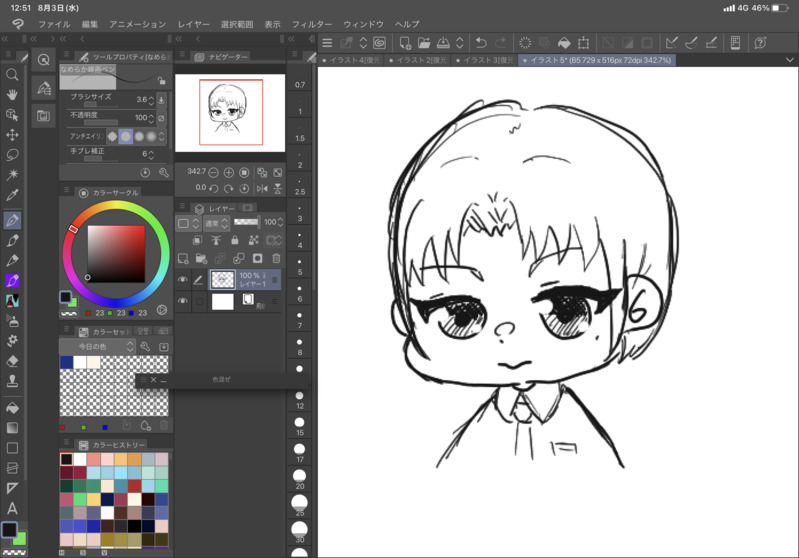Toggle lock layer icon
This screenshot has width=799, height=558.
234,240
